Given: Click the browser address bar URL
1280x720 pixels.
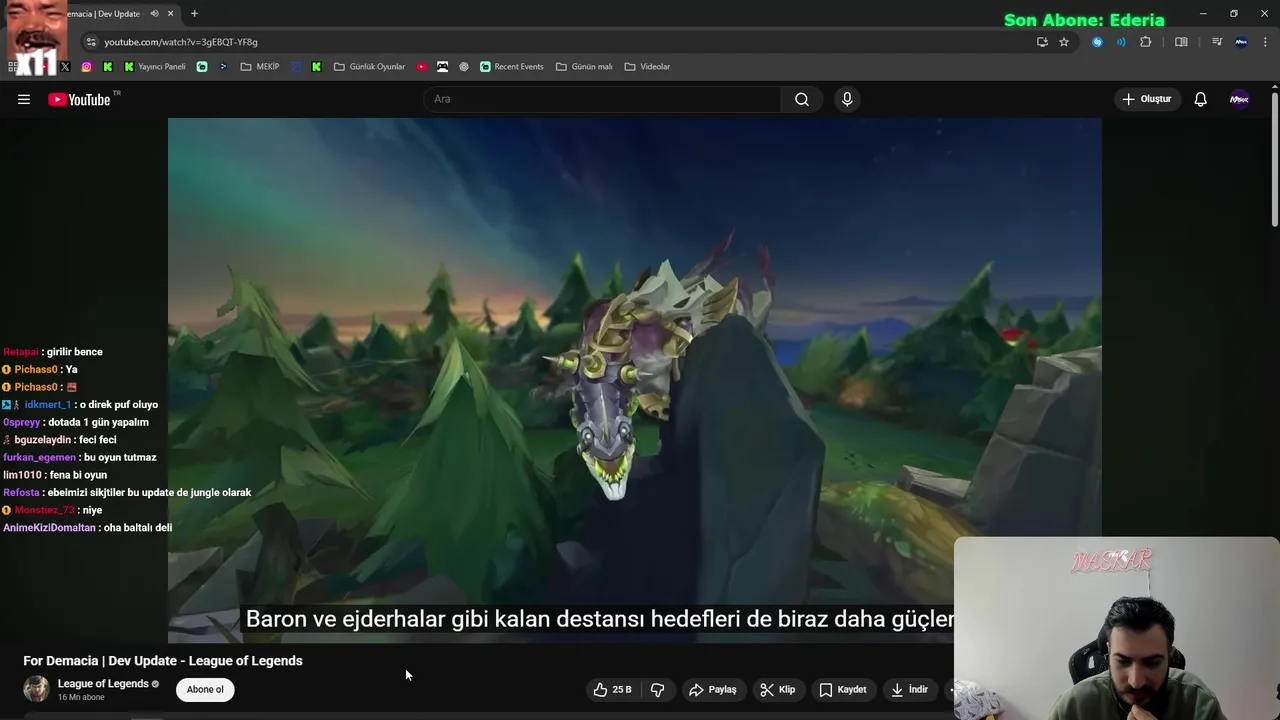Looking at the screenshot, I should coord(181,42).
